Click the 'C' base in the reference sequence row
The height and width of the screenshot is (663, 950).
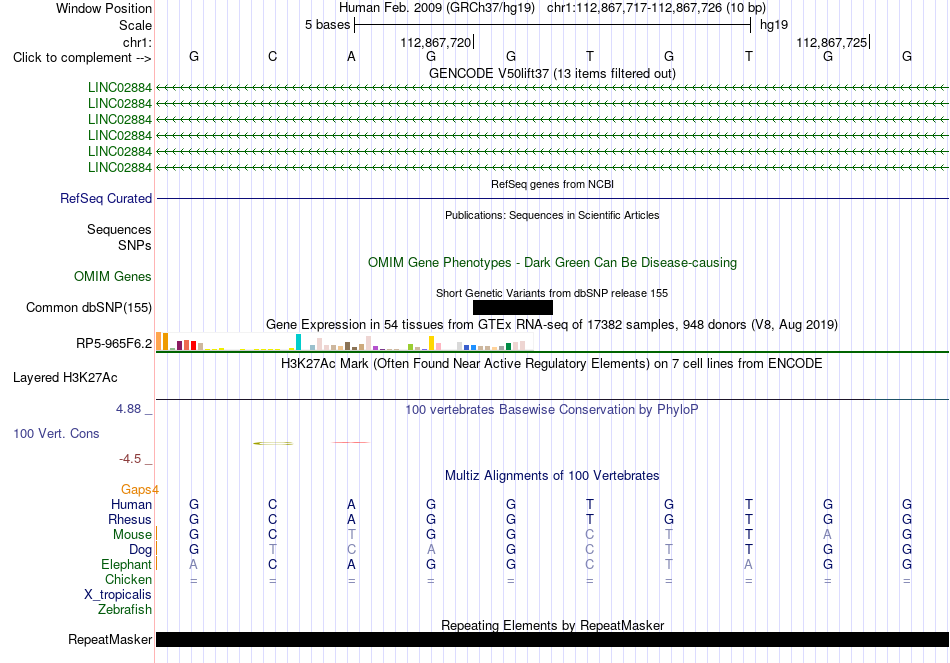[273, 56]
